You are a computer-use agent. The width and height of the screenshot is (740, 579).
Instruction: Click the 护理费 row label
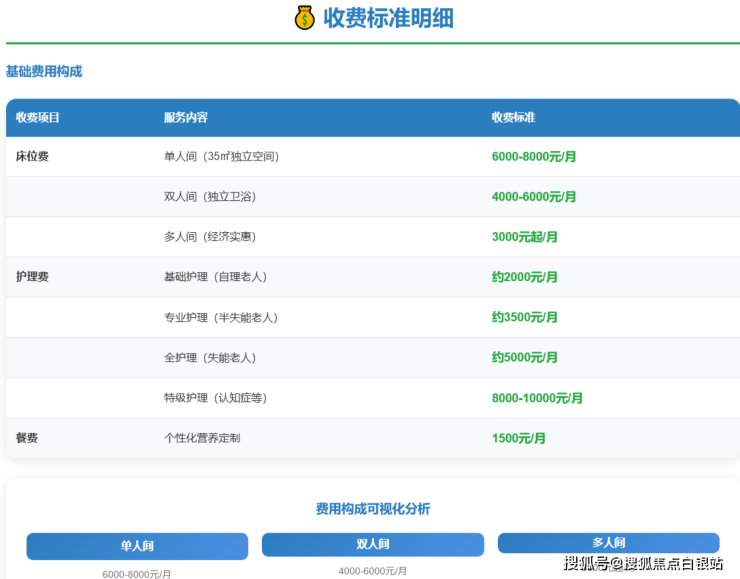coord(32,277)
